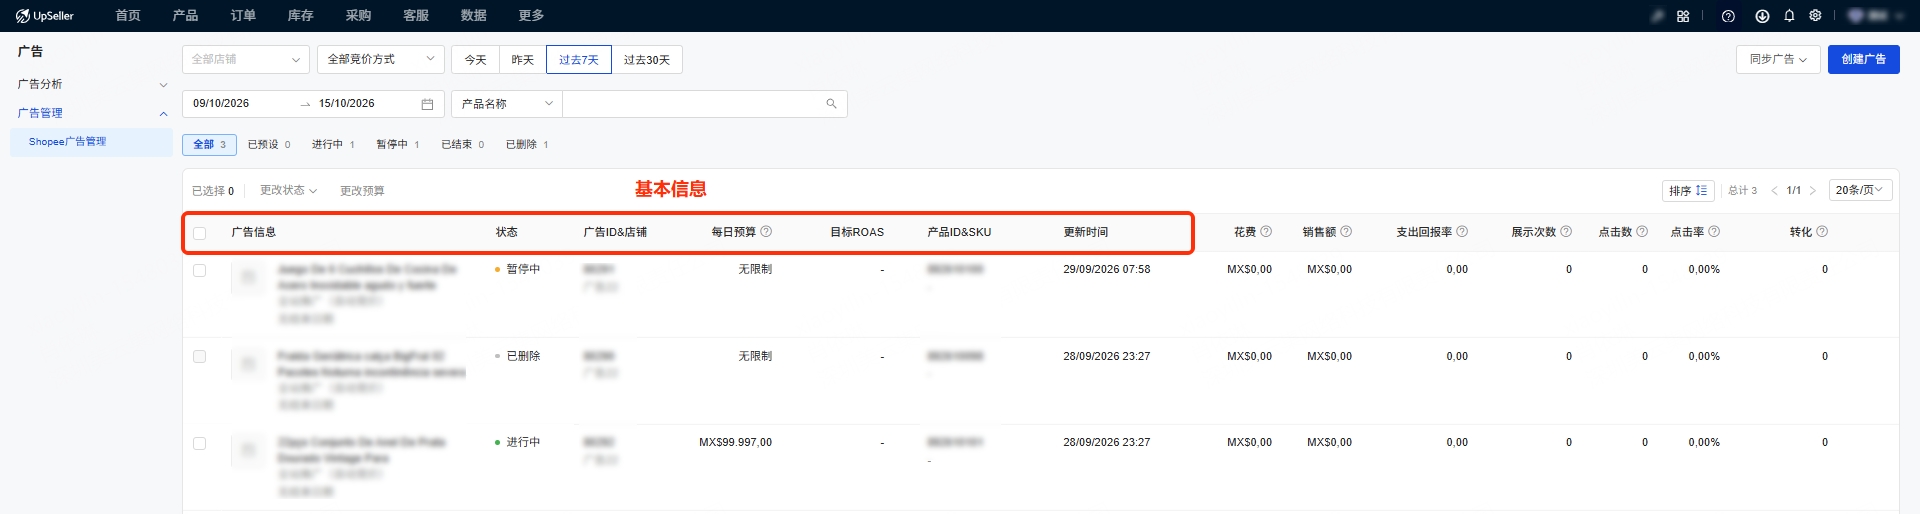Open the user account dropdown in top bar
Image resolution: width=1920 pixels, height=514 pixels.
[x=1874, y=16]
